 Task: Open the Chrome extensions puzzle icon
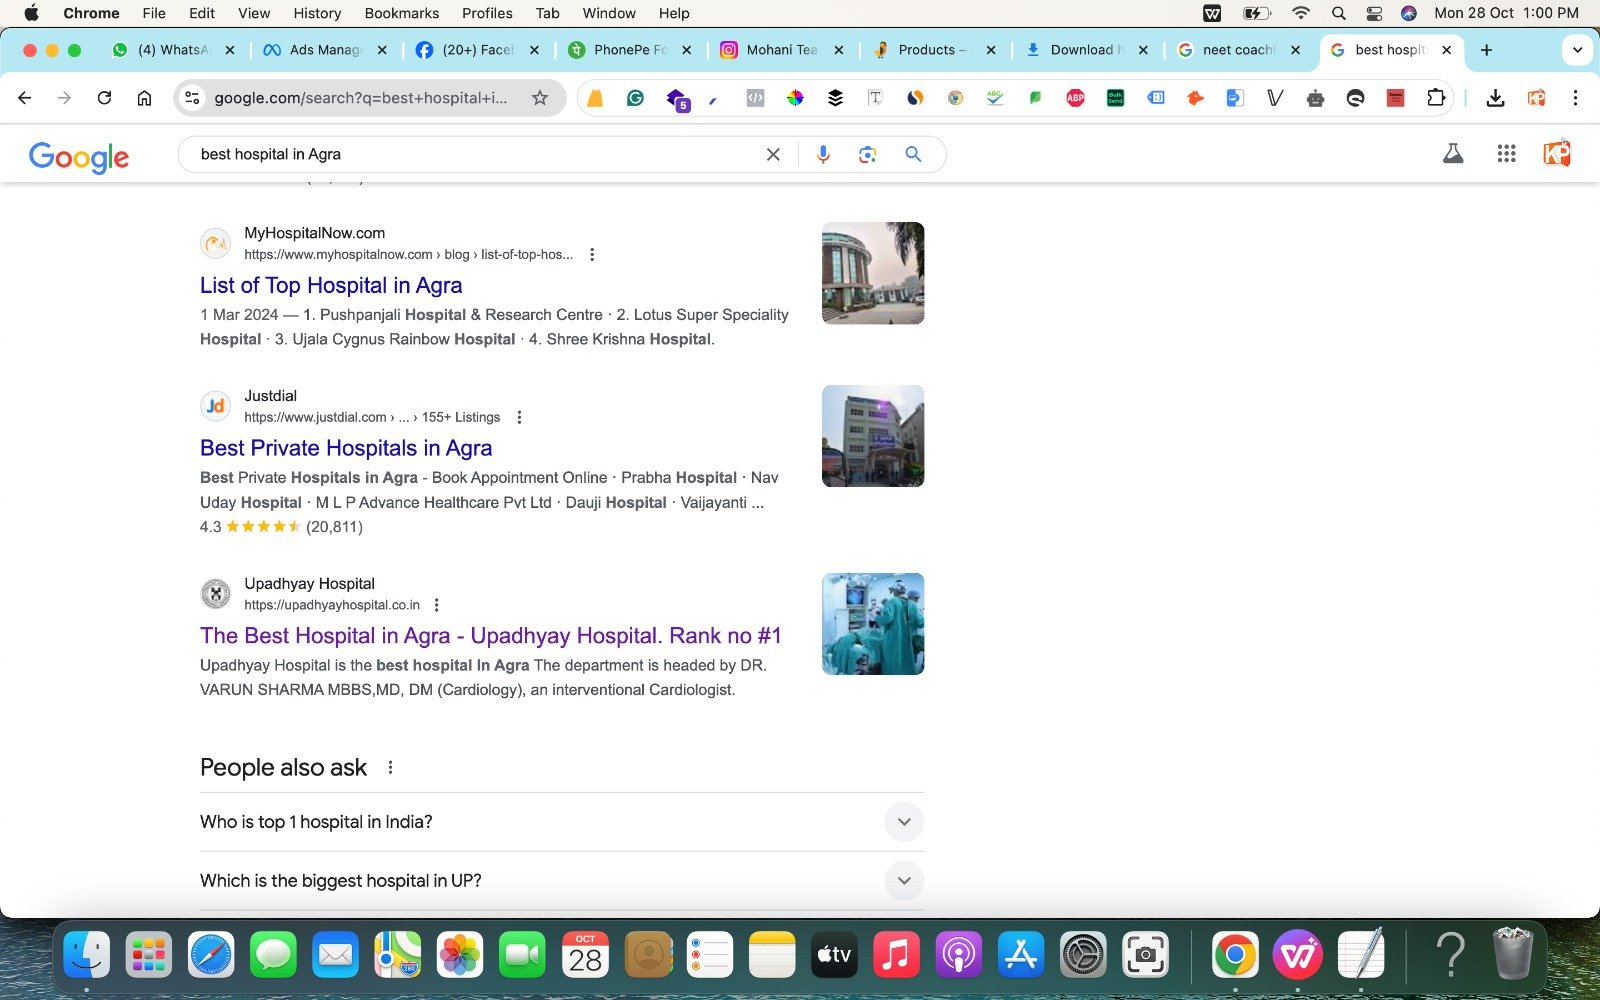click(1436, 97)
